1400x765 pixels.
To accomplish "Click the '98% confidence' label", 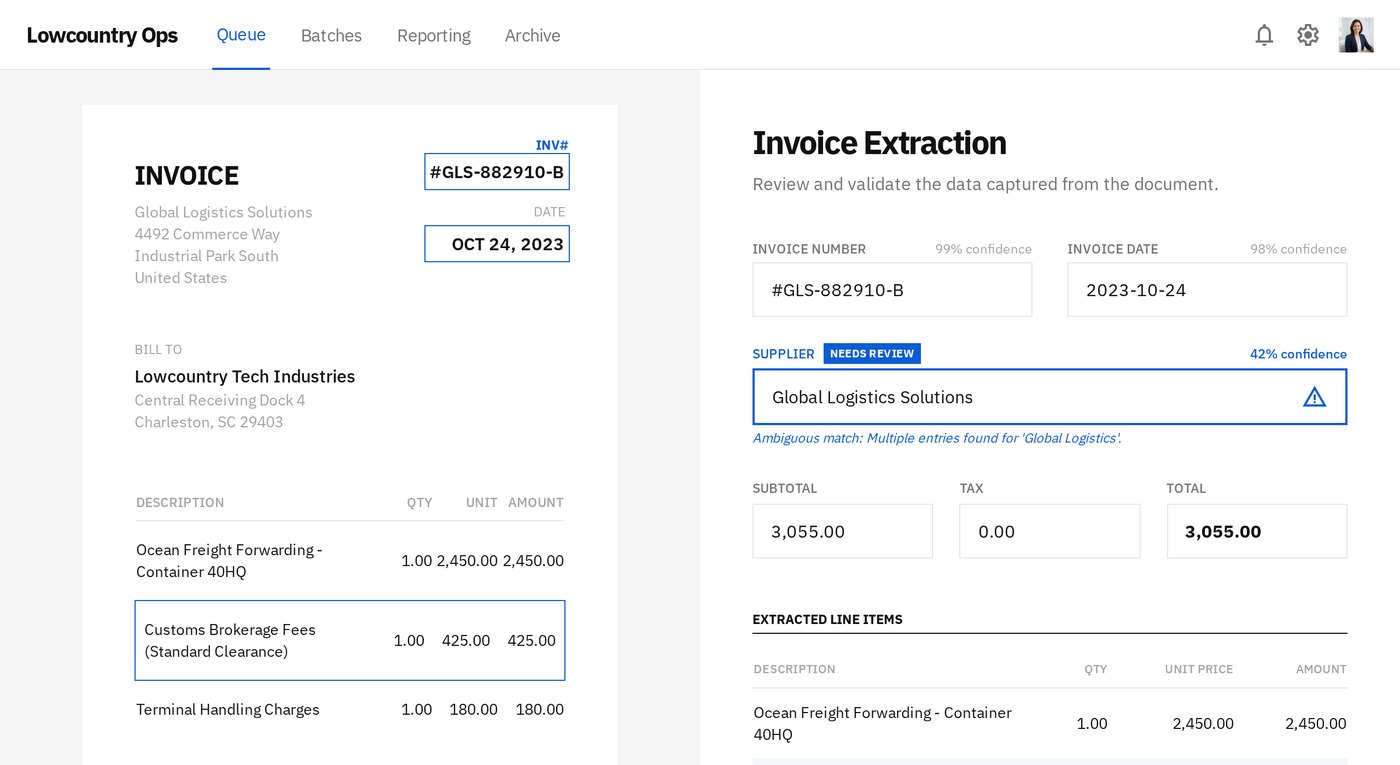I will (1298, 249).
